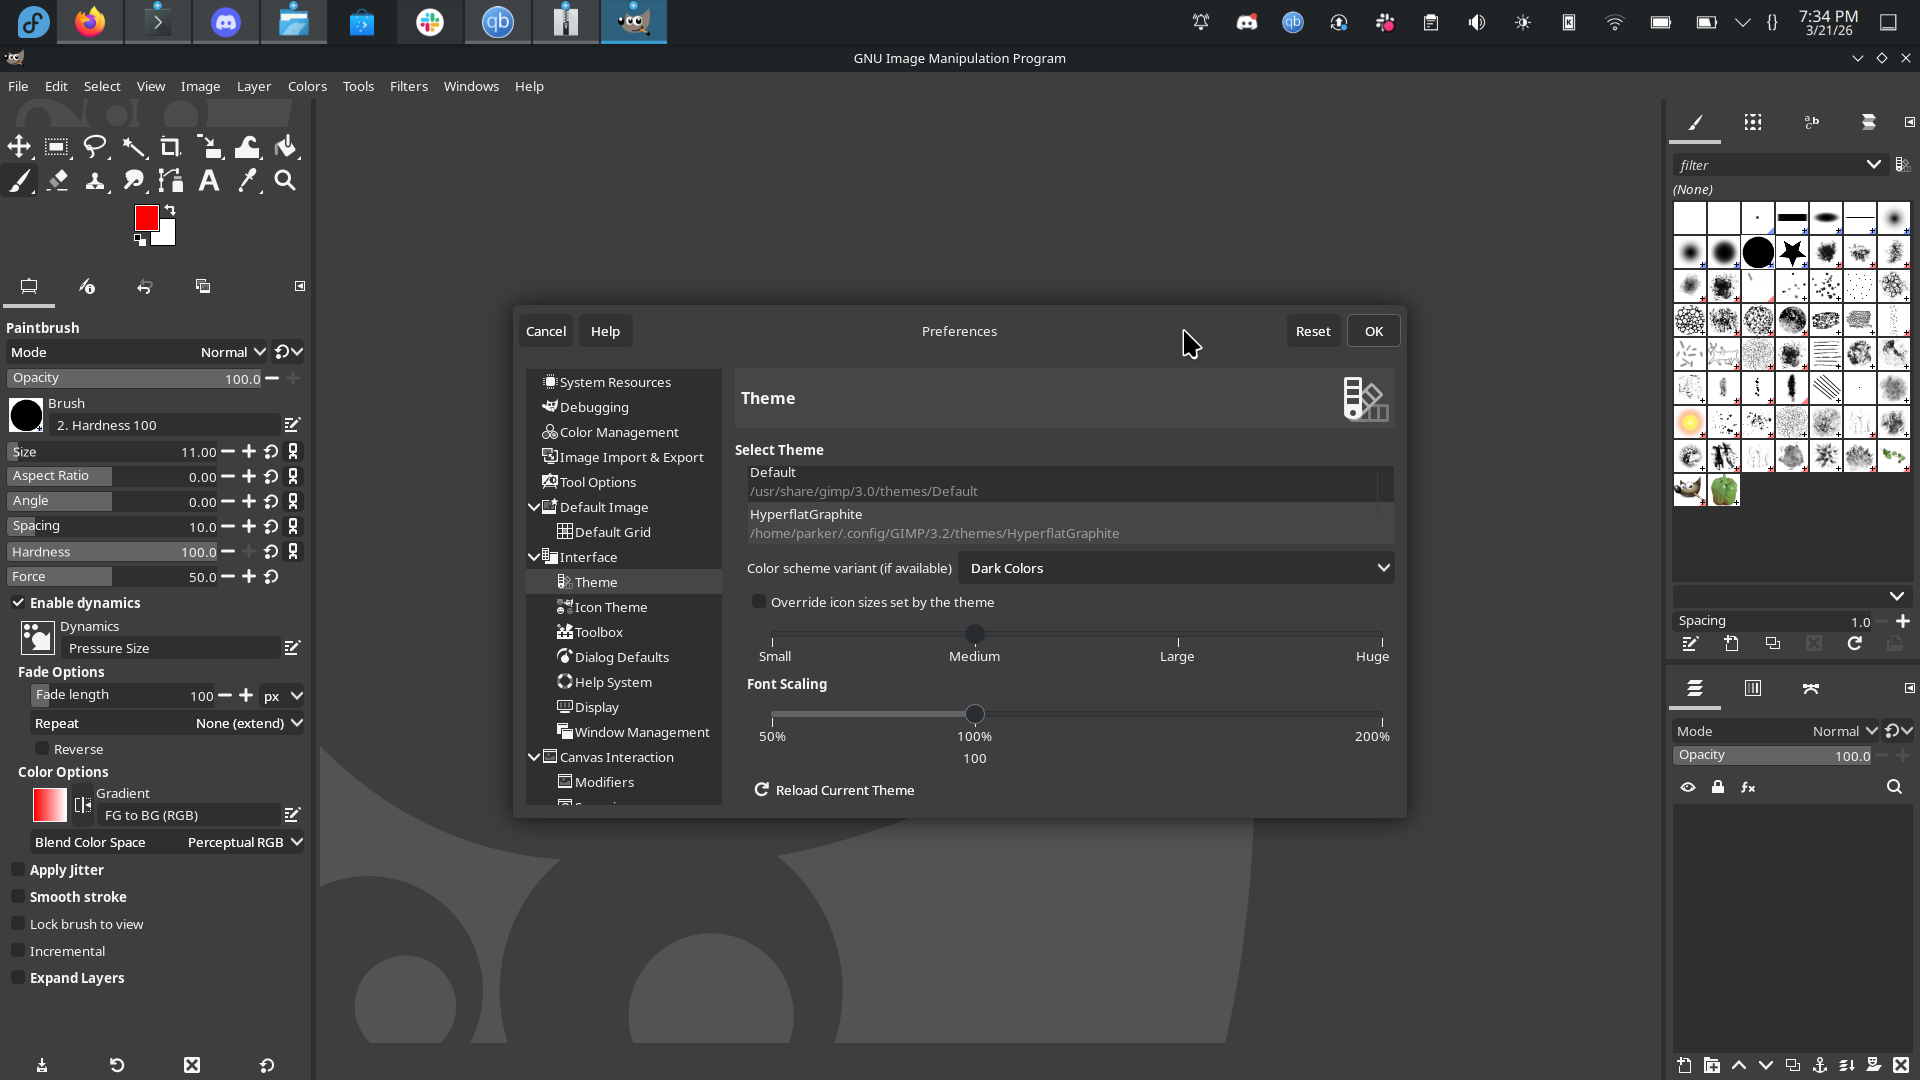Select the Eraser tool
1920x1080 pixels.
[x=57, y=181]
